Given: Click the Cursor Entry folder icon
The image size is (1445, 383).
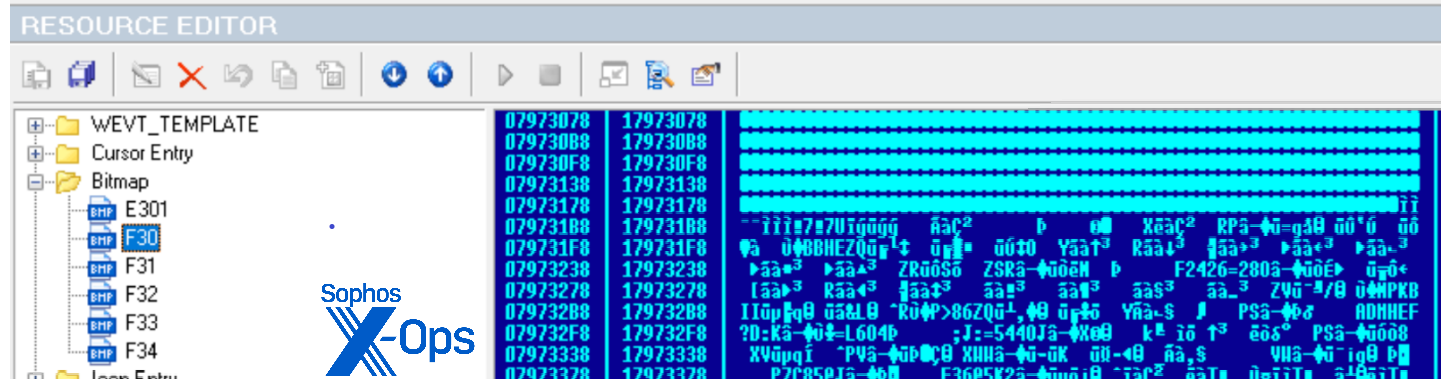Looking at the screenshot, I should (x=67, y=154).
